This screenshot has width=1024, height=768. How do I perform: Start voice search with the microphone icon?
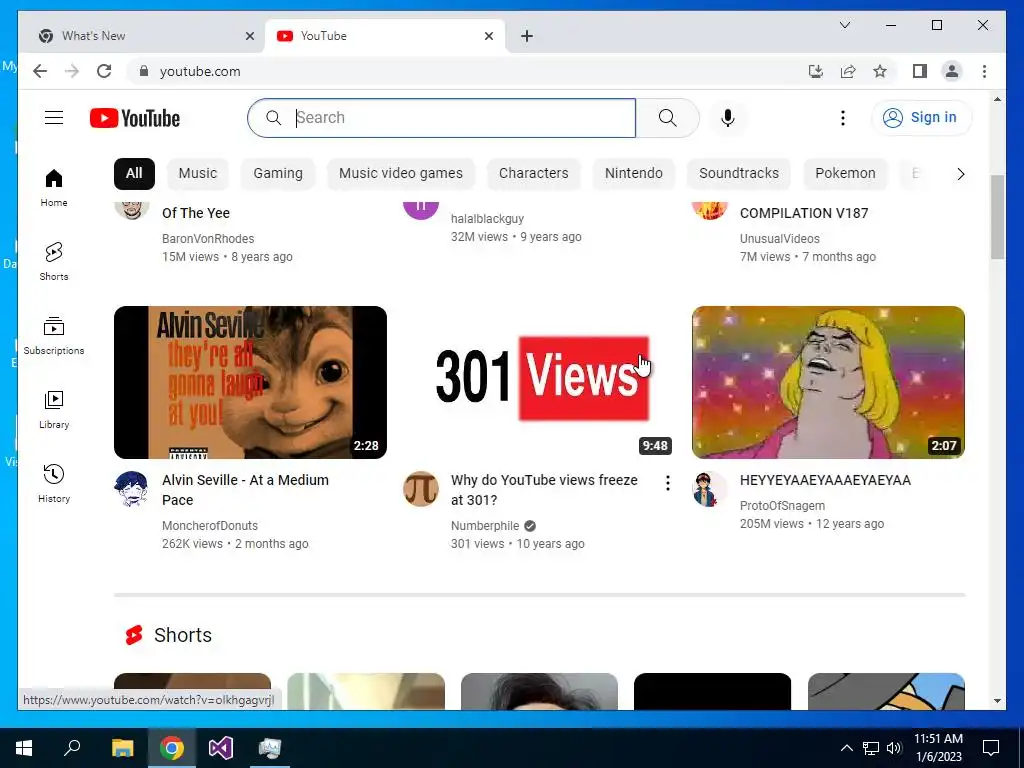(x=728, y=118)
